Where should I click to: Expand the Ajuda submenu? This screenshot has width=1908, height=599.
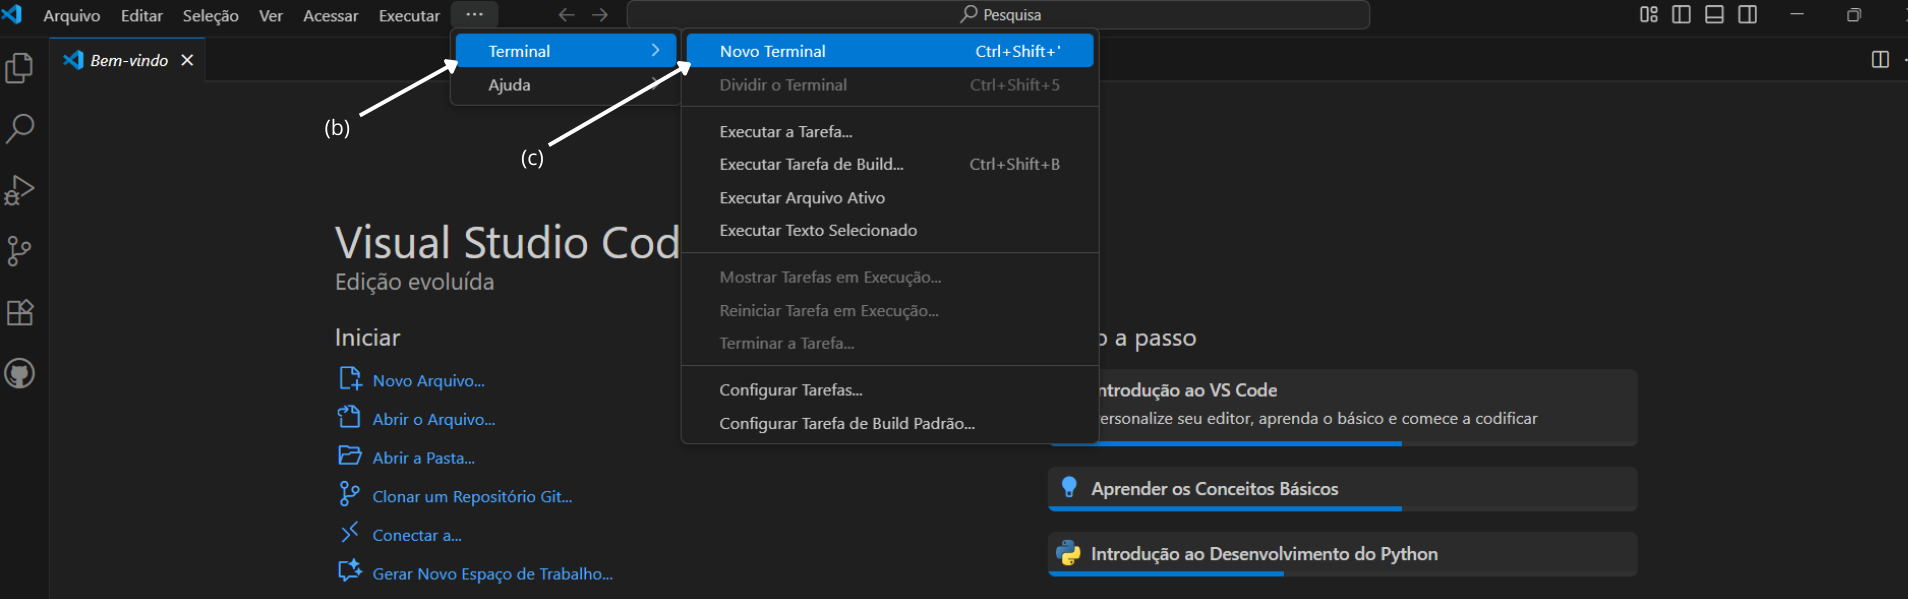(567, 85)
